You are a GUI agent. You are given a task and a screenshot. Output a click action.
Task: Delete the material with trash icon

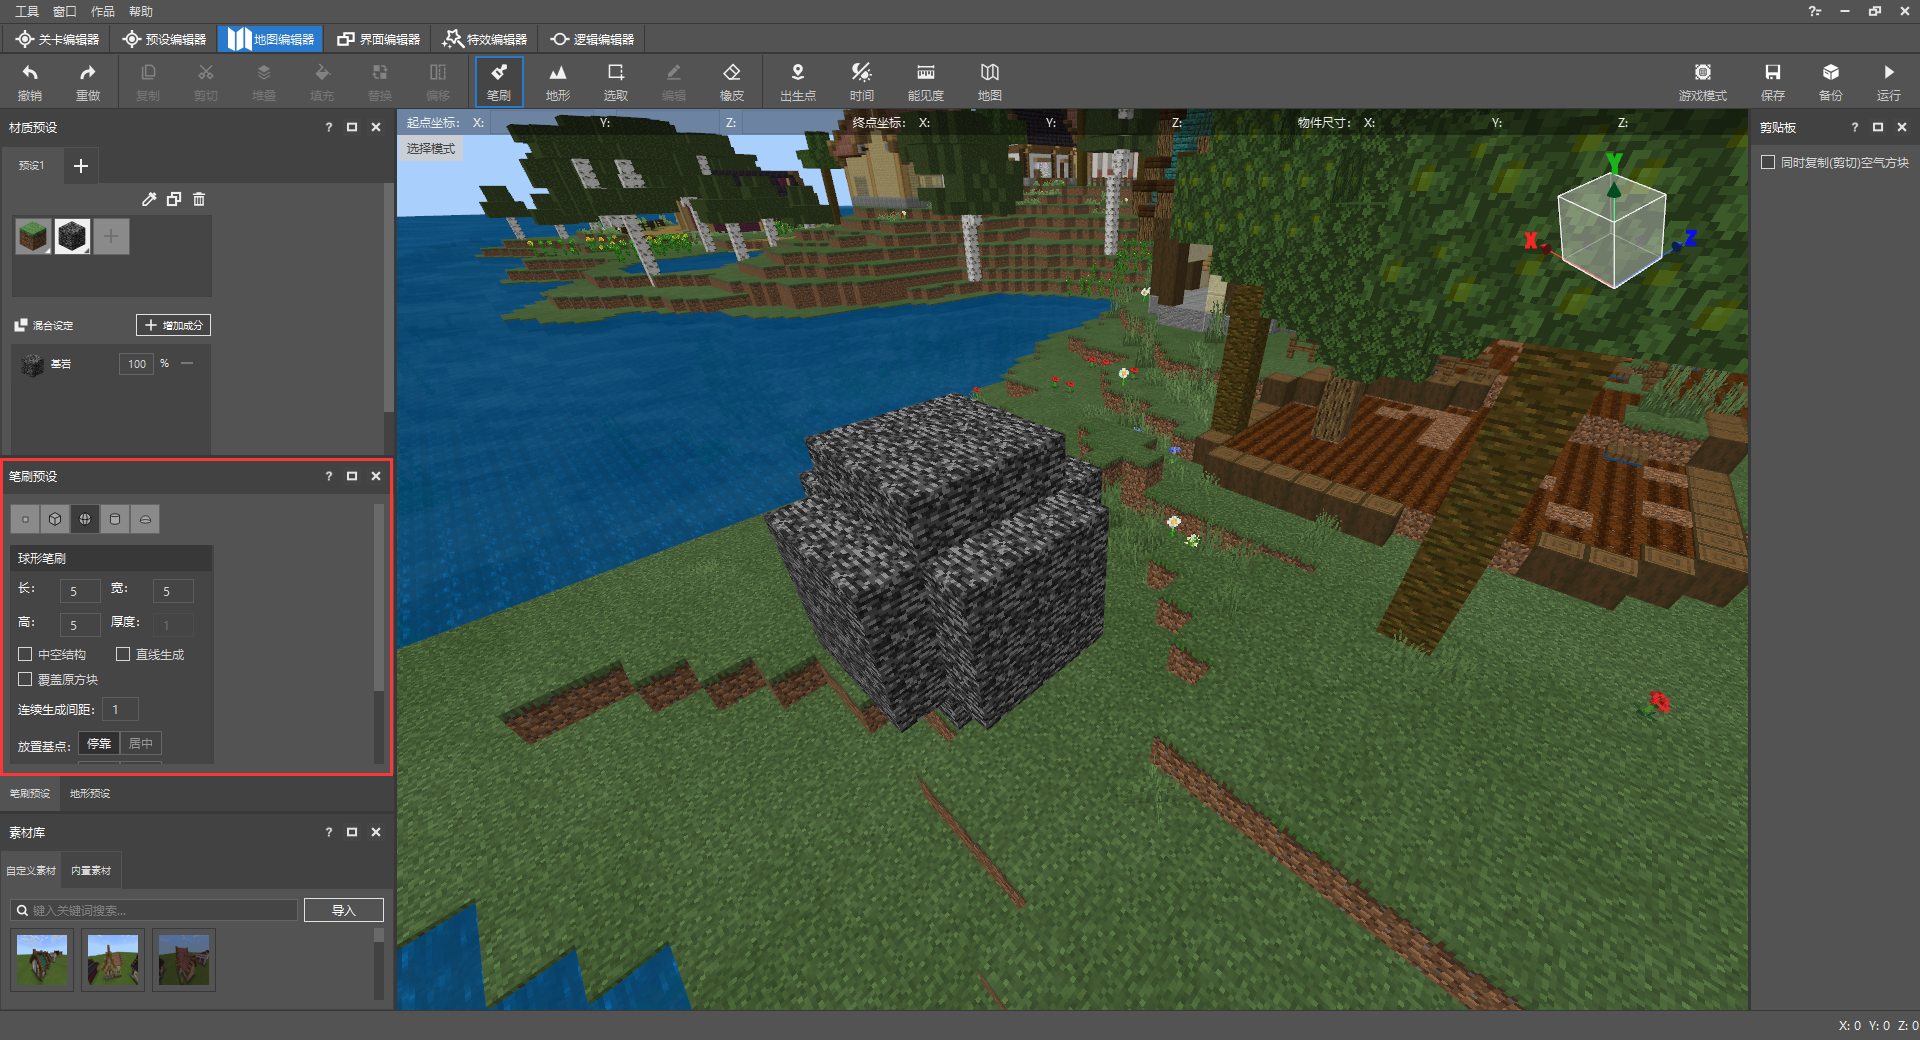click(x=199, y=199)
